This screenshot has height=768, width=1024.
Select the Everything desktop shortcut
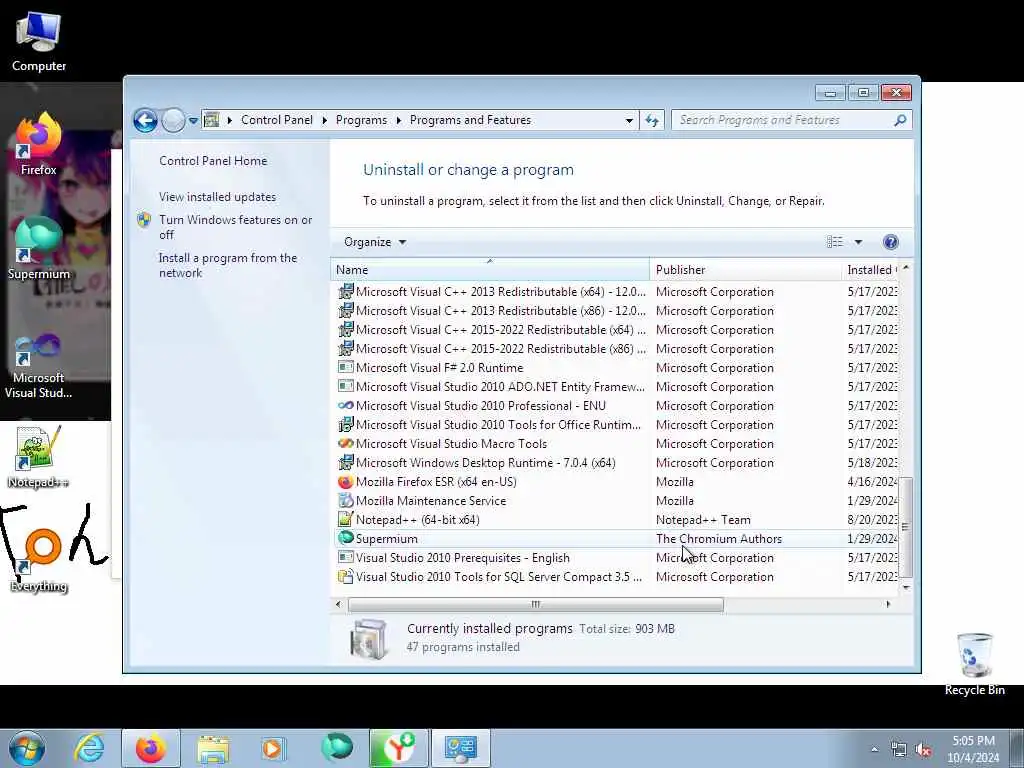tap(39, 560)
